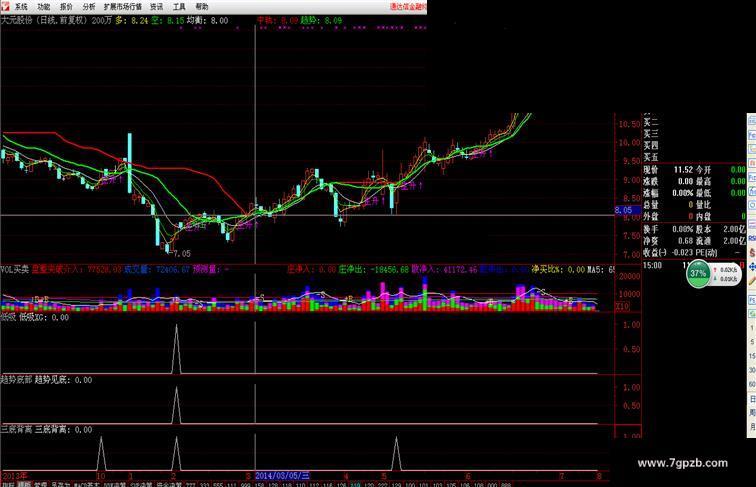Screen dimensions: 756x487
Task: Open the 资讯 menu
Action: click(x=156, y=7)
